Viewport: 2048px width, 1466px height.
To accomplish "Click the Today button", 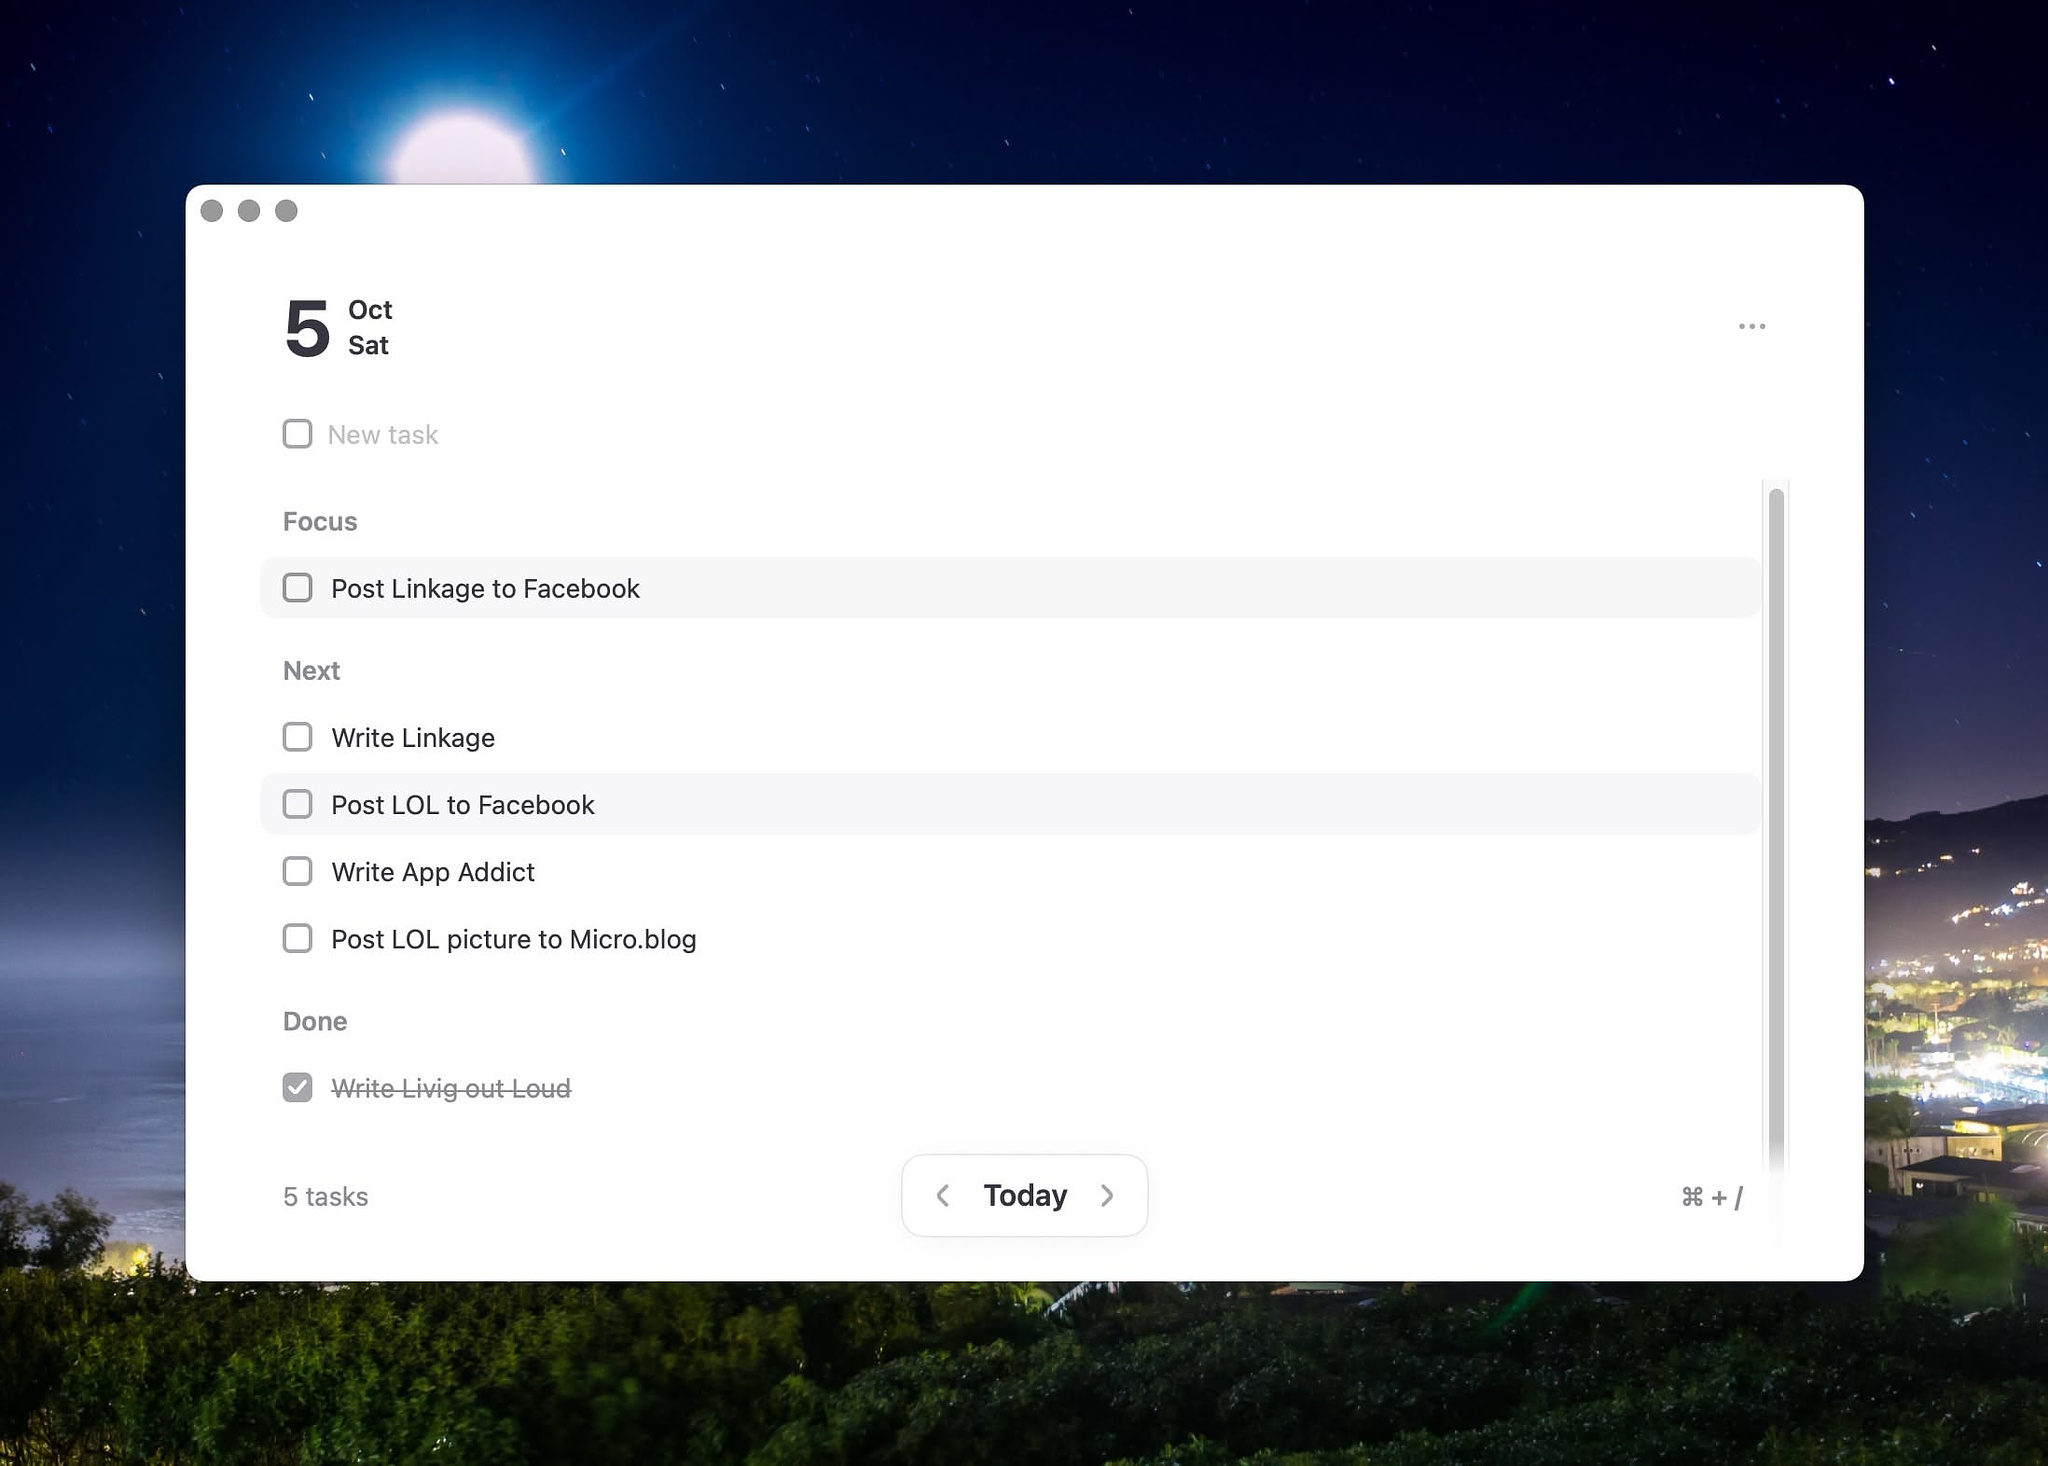I will (x=1025, y=1195).
